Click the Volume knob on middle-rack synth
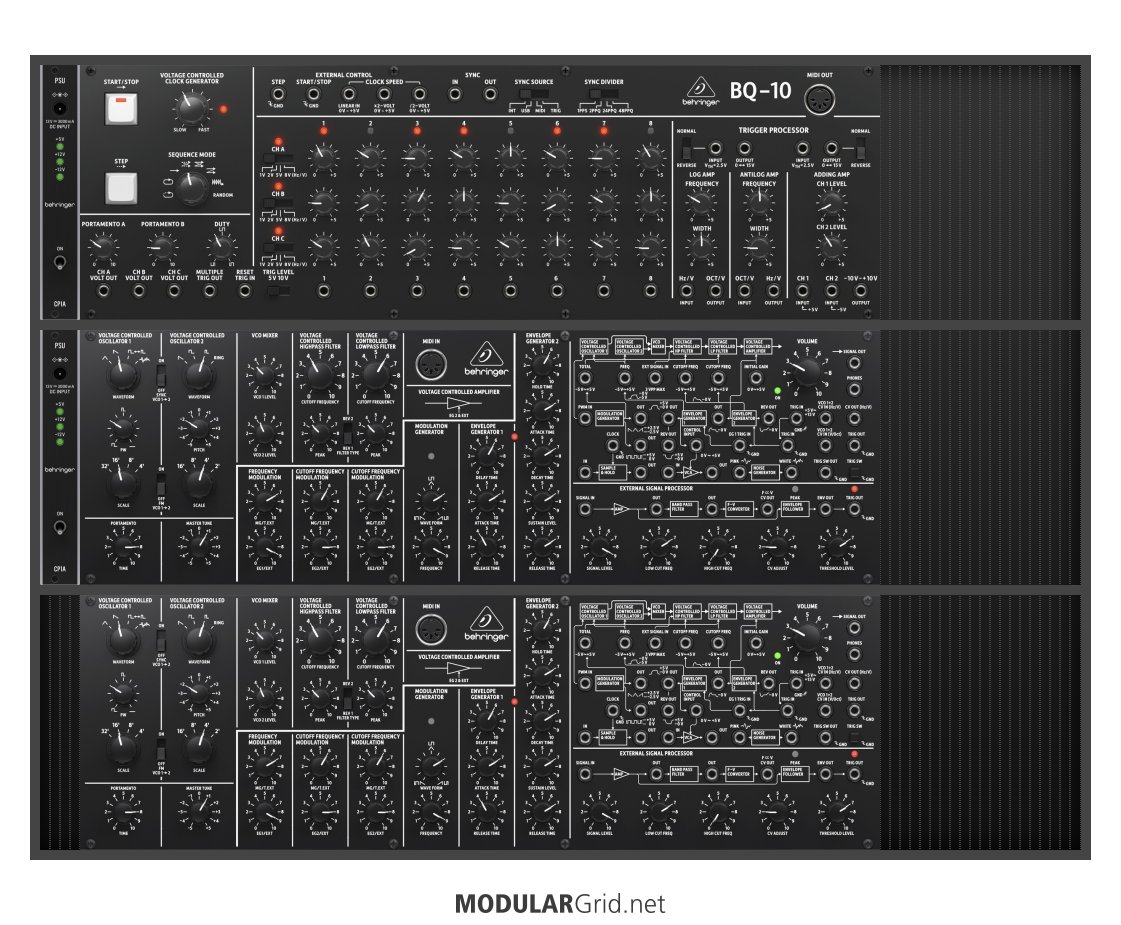Viewport: 1121px width, 925px height. pos(806,373)
